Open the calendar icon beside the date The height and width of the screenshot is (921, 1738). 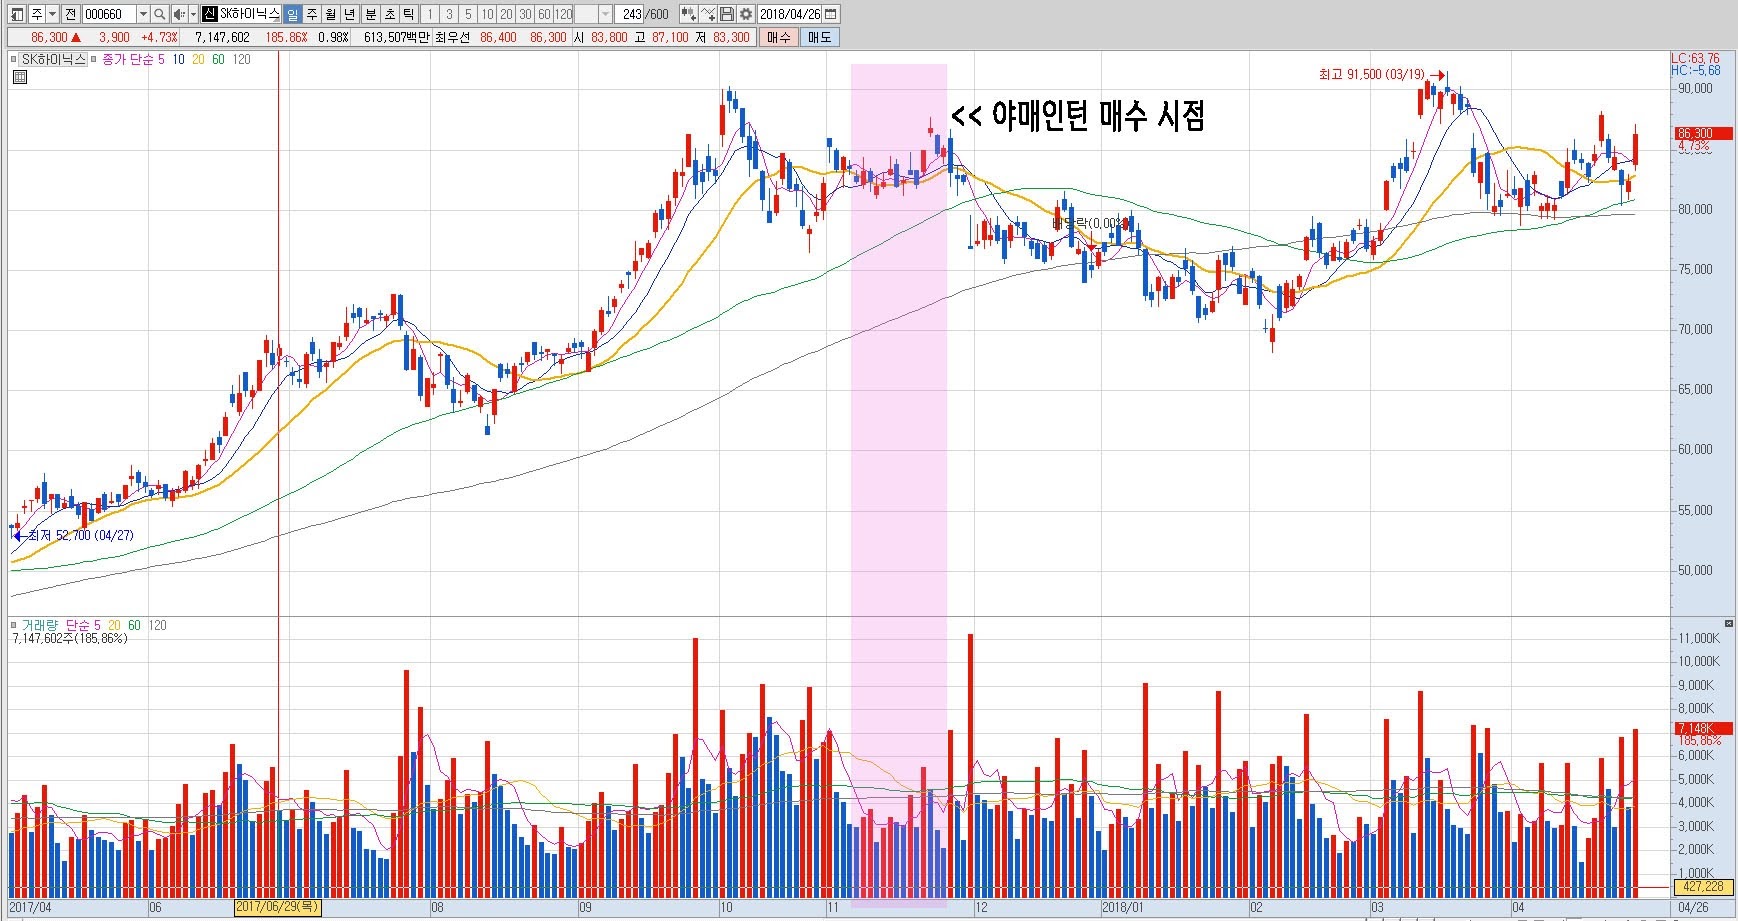point(830,14)
